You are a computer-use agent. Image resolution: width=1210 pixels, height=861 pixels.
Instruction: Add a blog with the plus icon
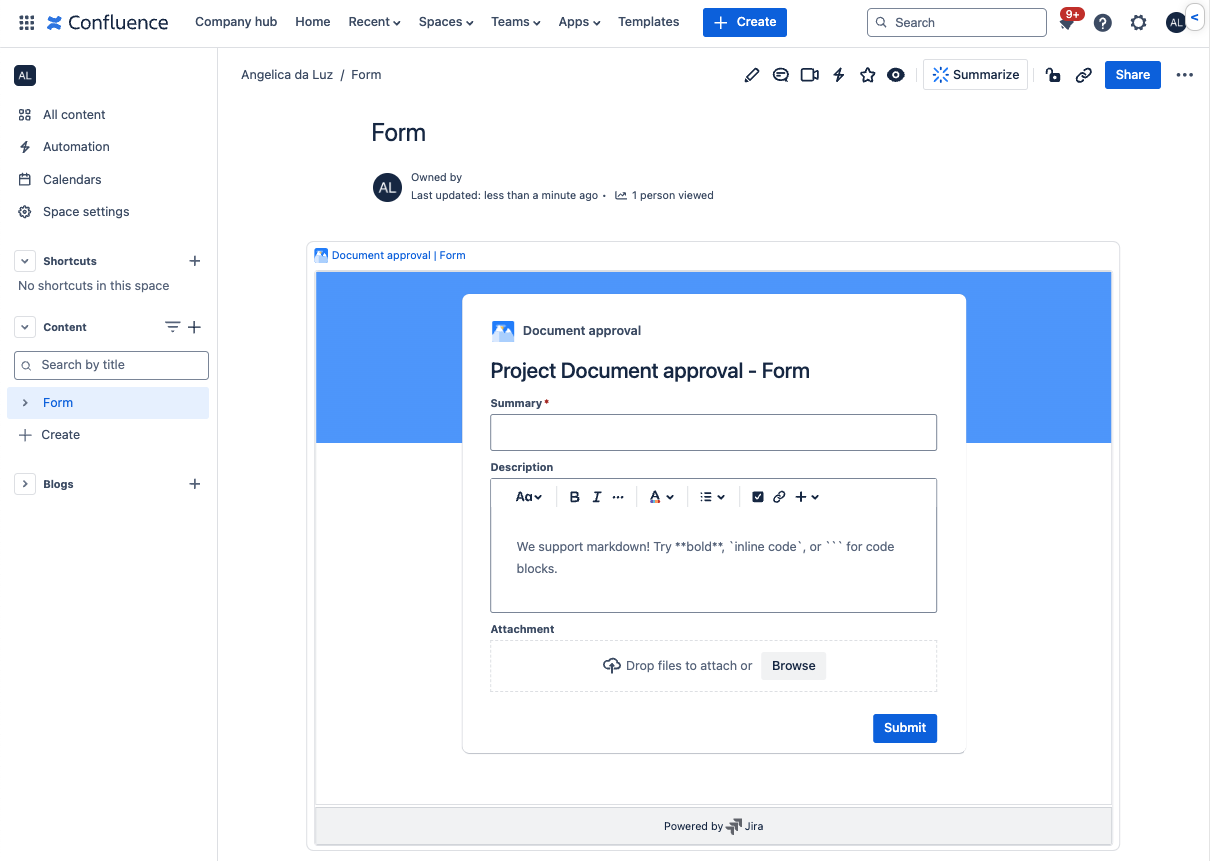195,484
